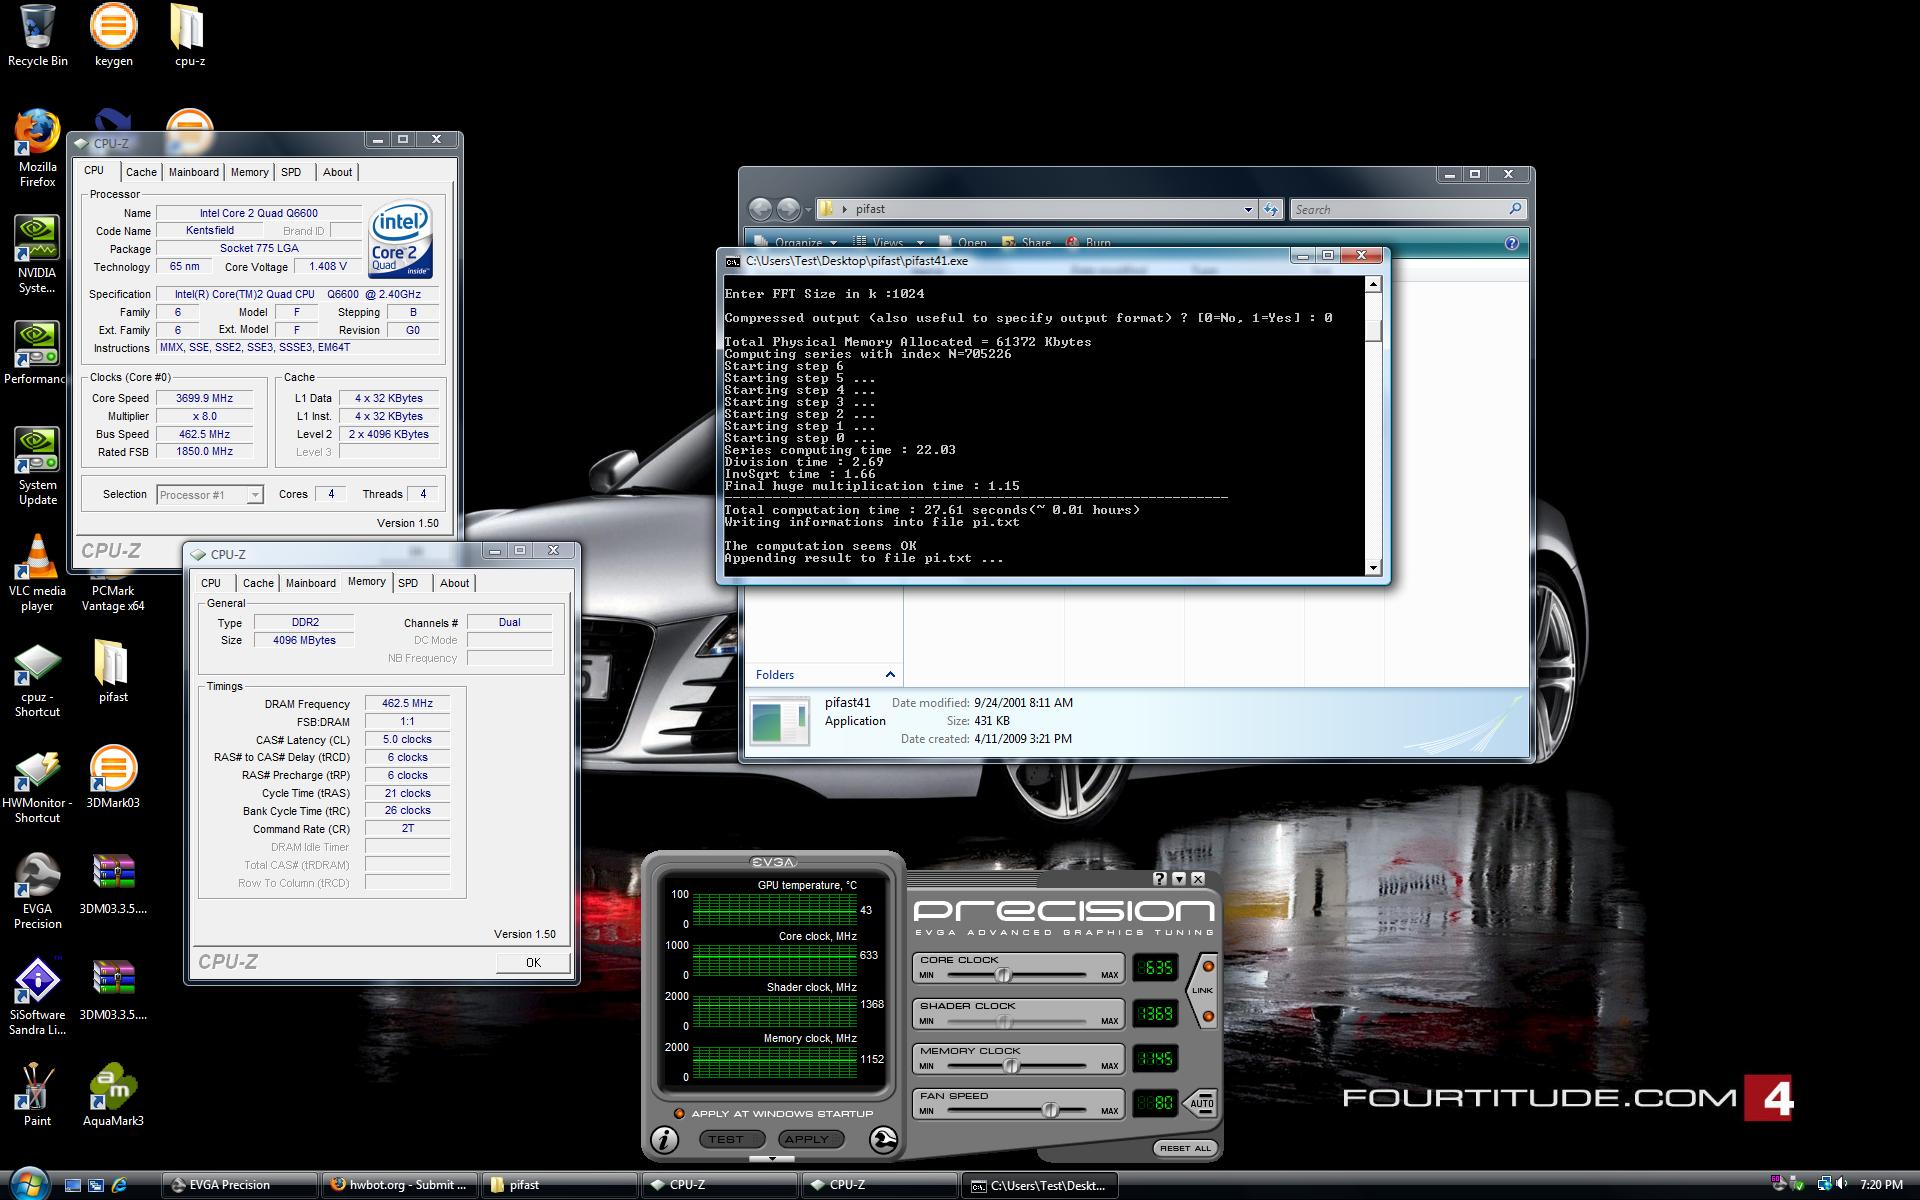Viewport: 1920px width, 1200px height.
Task: Click the down-arrow button atop EVGA Precision
Action: (1179, 879)
